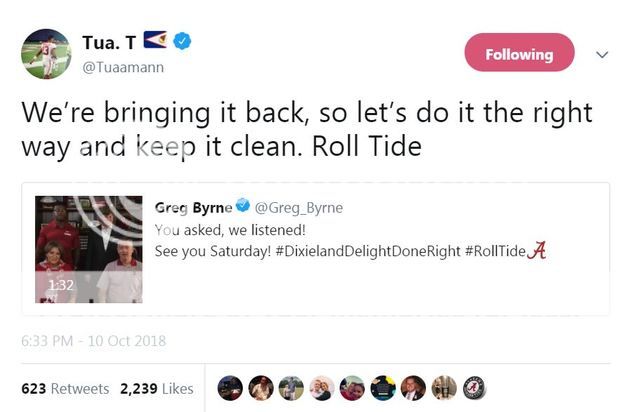Toggle the Following button
This screenshot has height=412, width=640.
pos(519,53)
